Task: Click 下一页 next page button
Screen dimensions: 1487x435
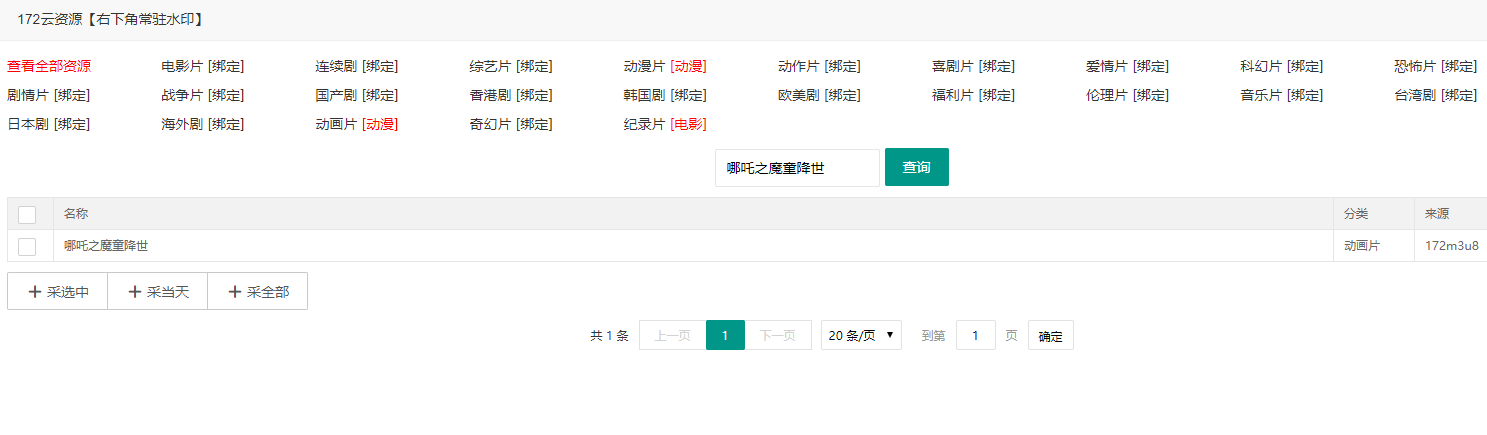Action: coord(778,336)
